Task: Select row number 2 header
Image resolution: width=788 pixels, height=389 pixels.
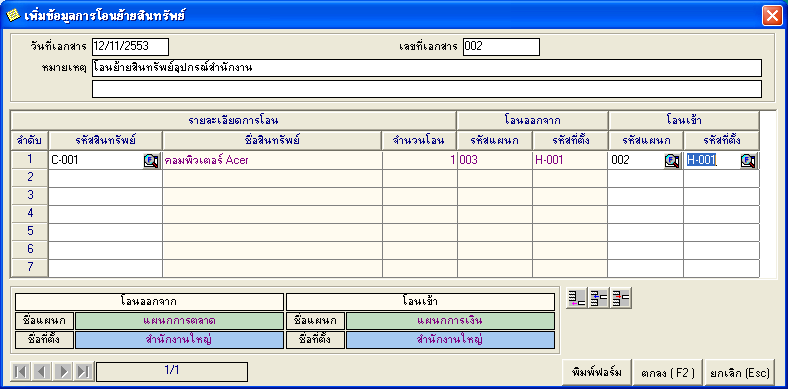Action: [x=30, y=178]
